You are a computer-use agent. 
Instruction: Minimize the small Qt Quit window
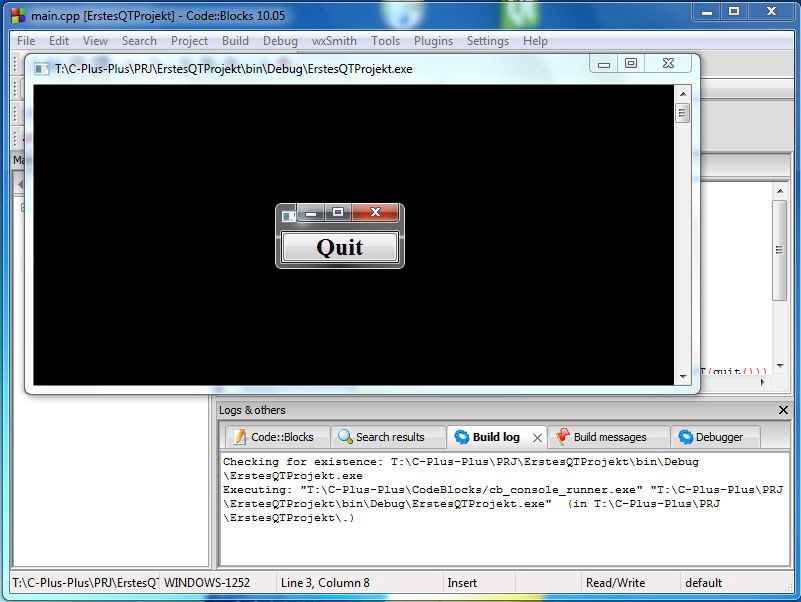pyautogui.click(x=311, y=213)
